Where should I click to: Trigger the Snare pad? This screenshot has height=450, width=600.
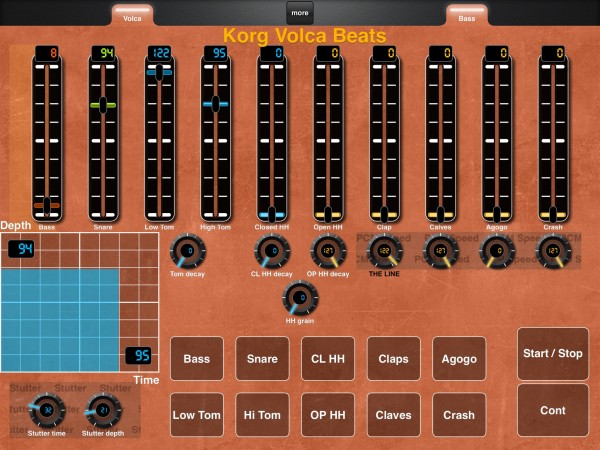pos(262,359)
